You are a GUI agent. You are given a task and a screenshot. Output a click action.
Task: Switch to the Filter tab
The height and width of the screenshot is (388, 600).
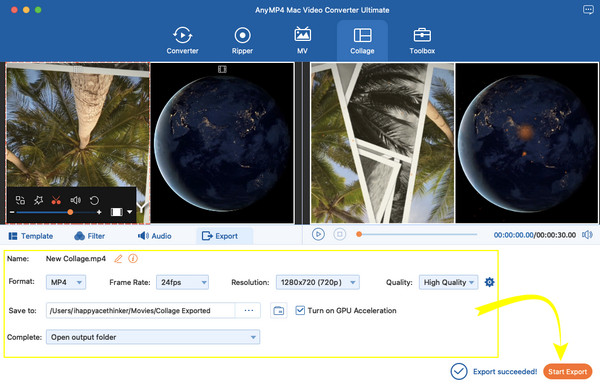[90, 236]
